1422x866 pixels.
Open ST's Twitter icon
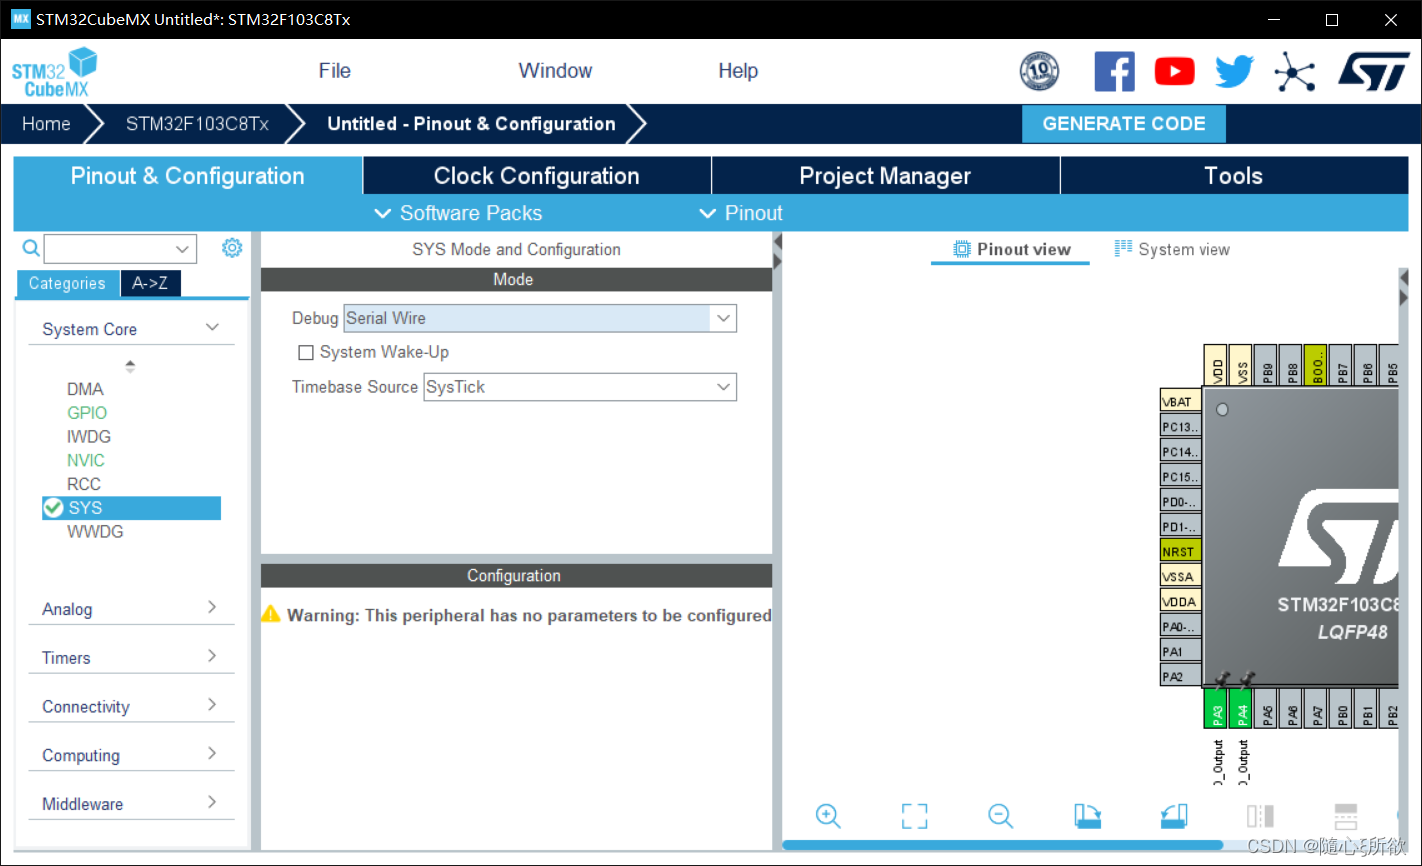pos(1235,72)
